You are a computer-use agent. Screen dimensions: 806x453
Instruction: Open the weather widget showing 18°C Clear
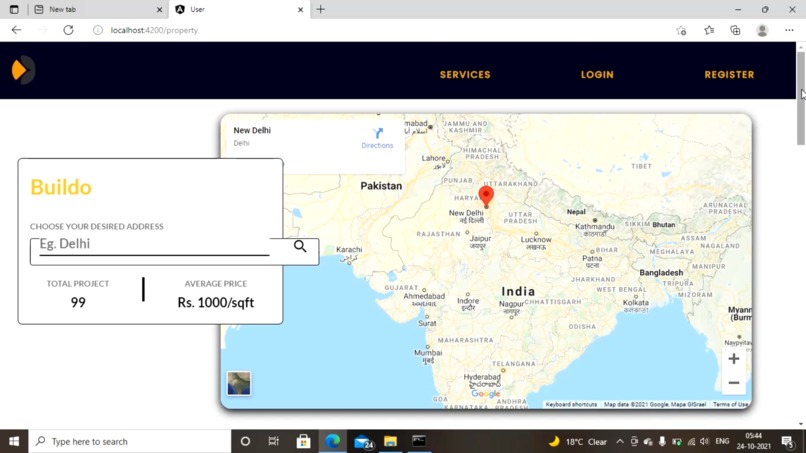point(578,441)
